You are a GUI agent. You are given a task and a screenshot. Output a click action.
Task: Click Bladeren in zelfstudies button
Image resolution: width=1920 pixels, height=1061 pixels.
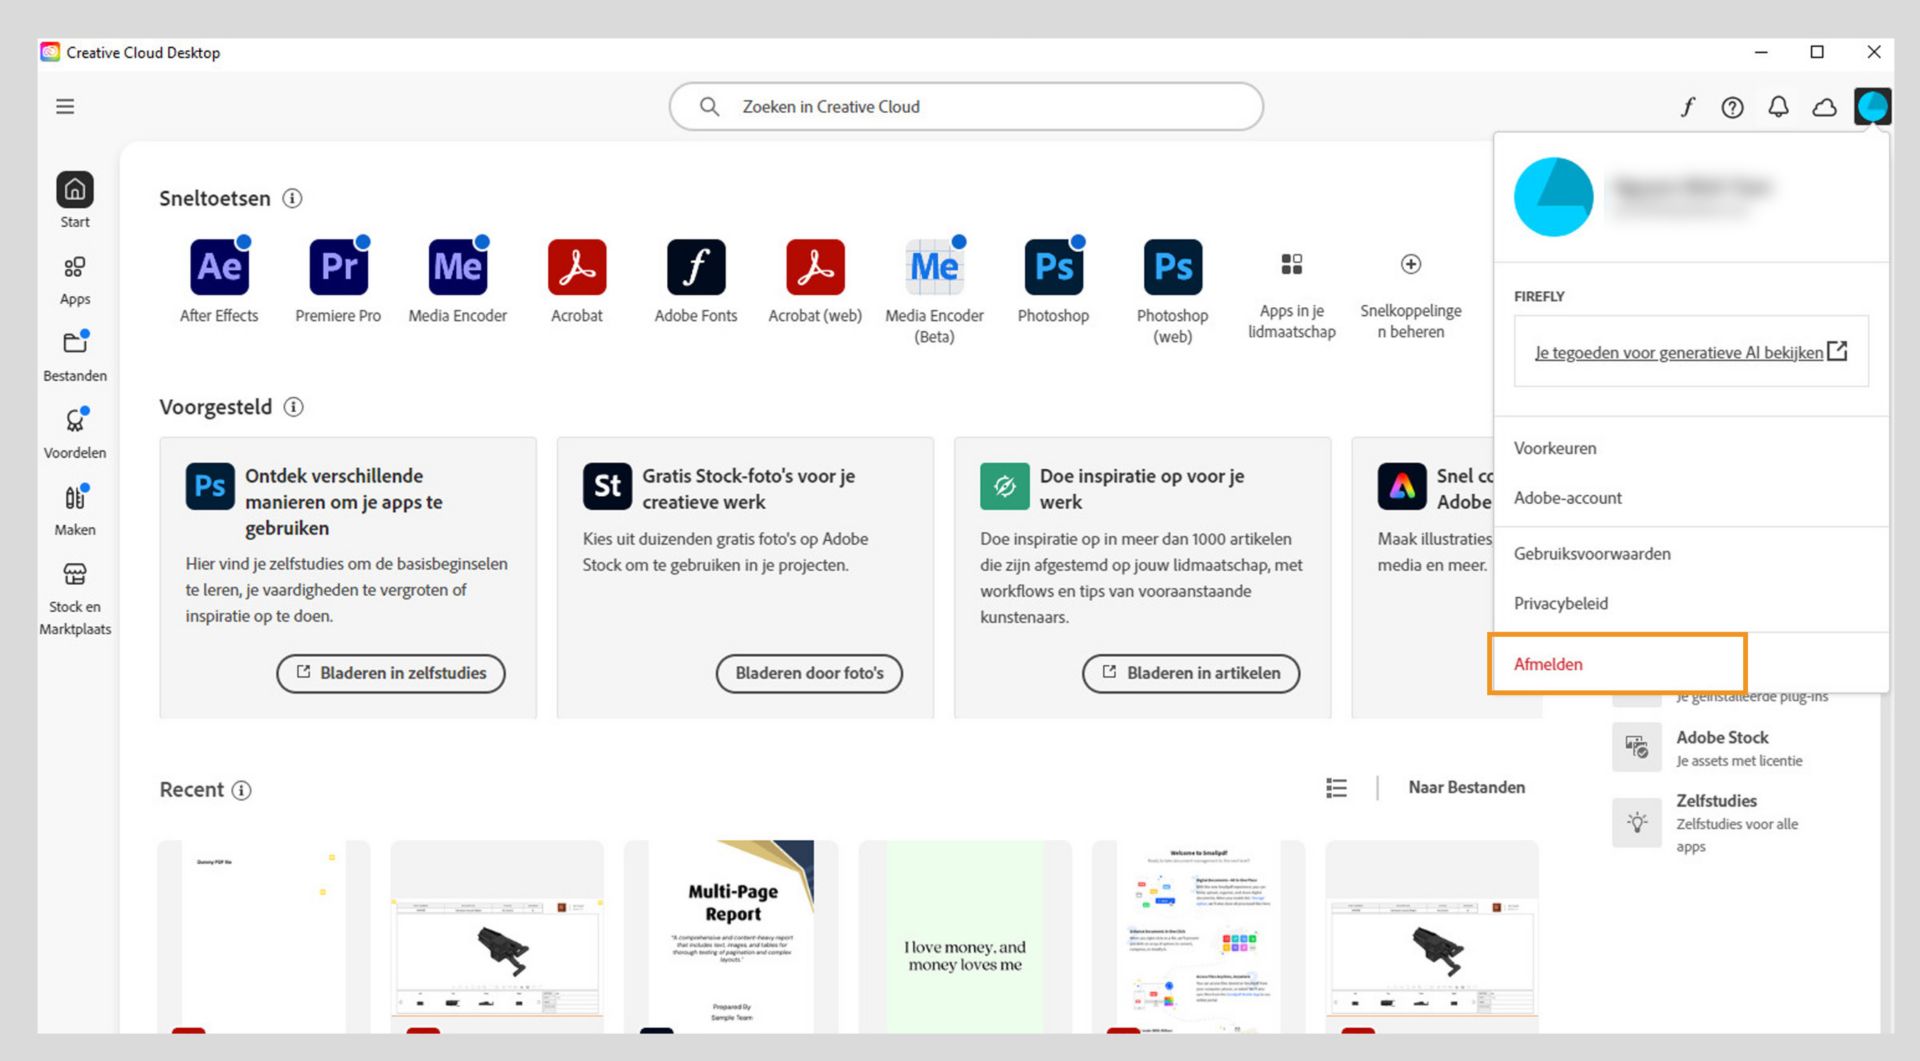tap(391, 673)
